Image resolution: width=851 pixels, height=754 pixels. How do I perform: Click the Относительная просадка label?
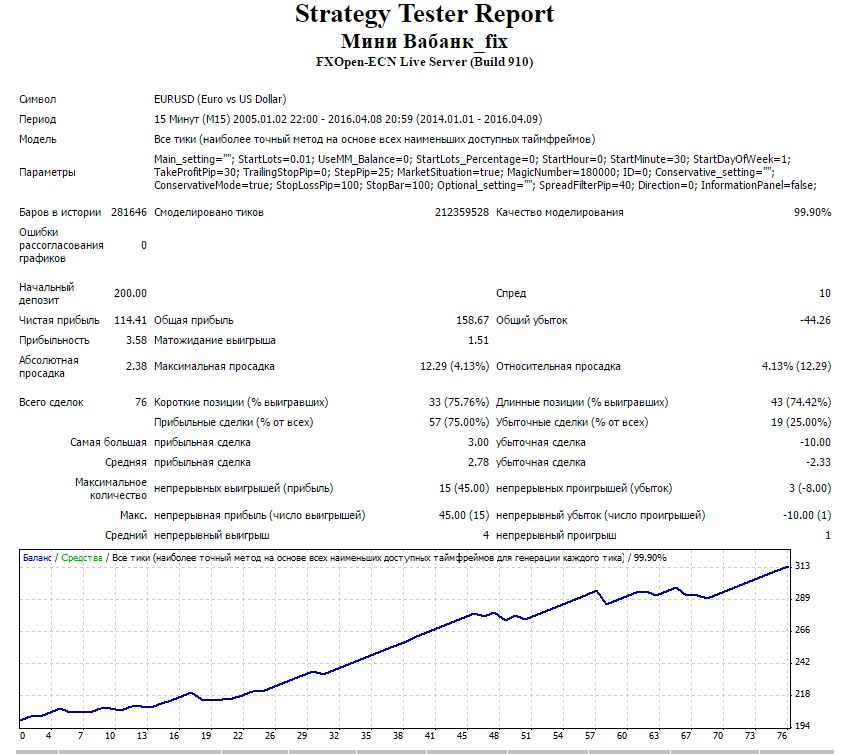pos(558,366)
